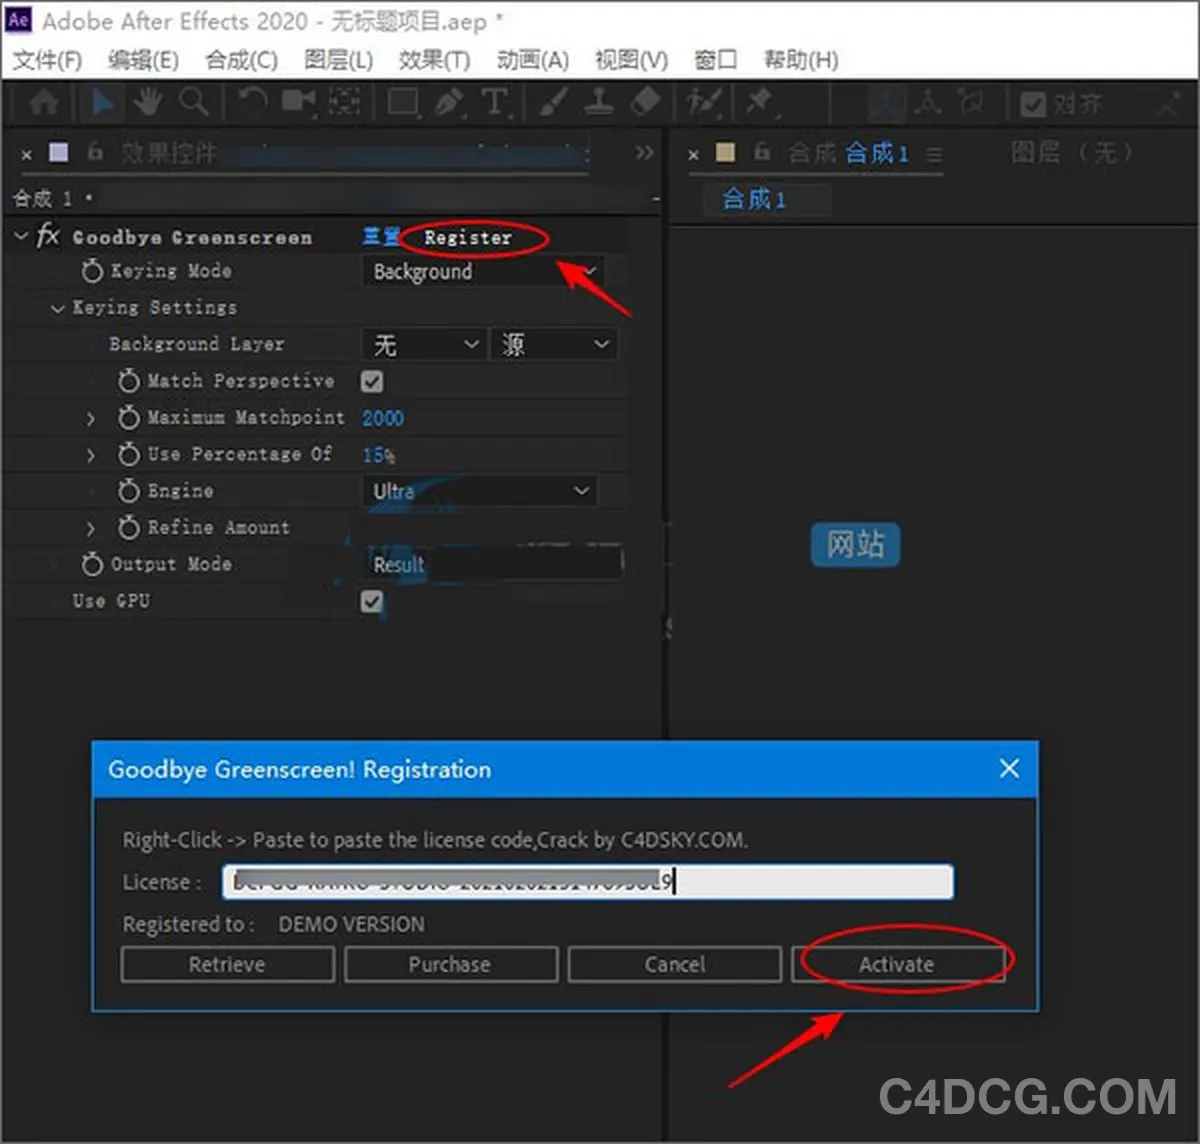Show hidden panel tabs with >> chevron
Image resolution: width=1200 pixels, height=1144 pixels.
(x=644, y=152)
